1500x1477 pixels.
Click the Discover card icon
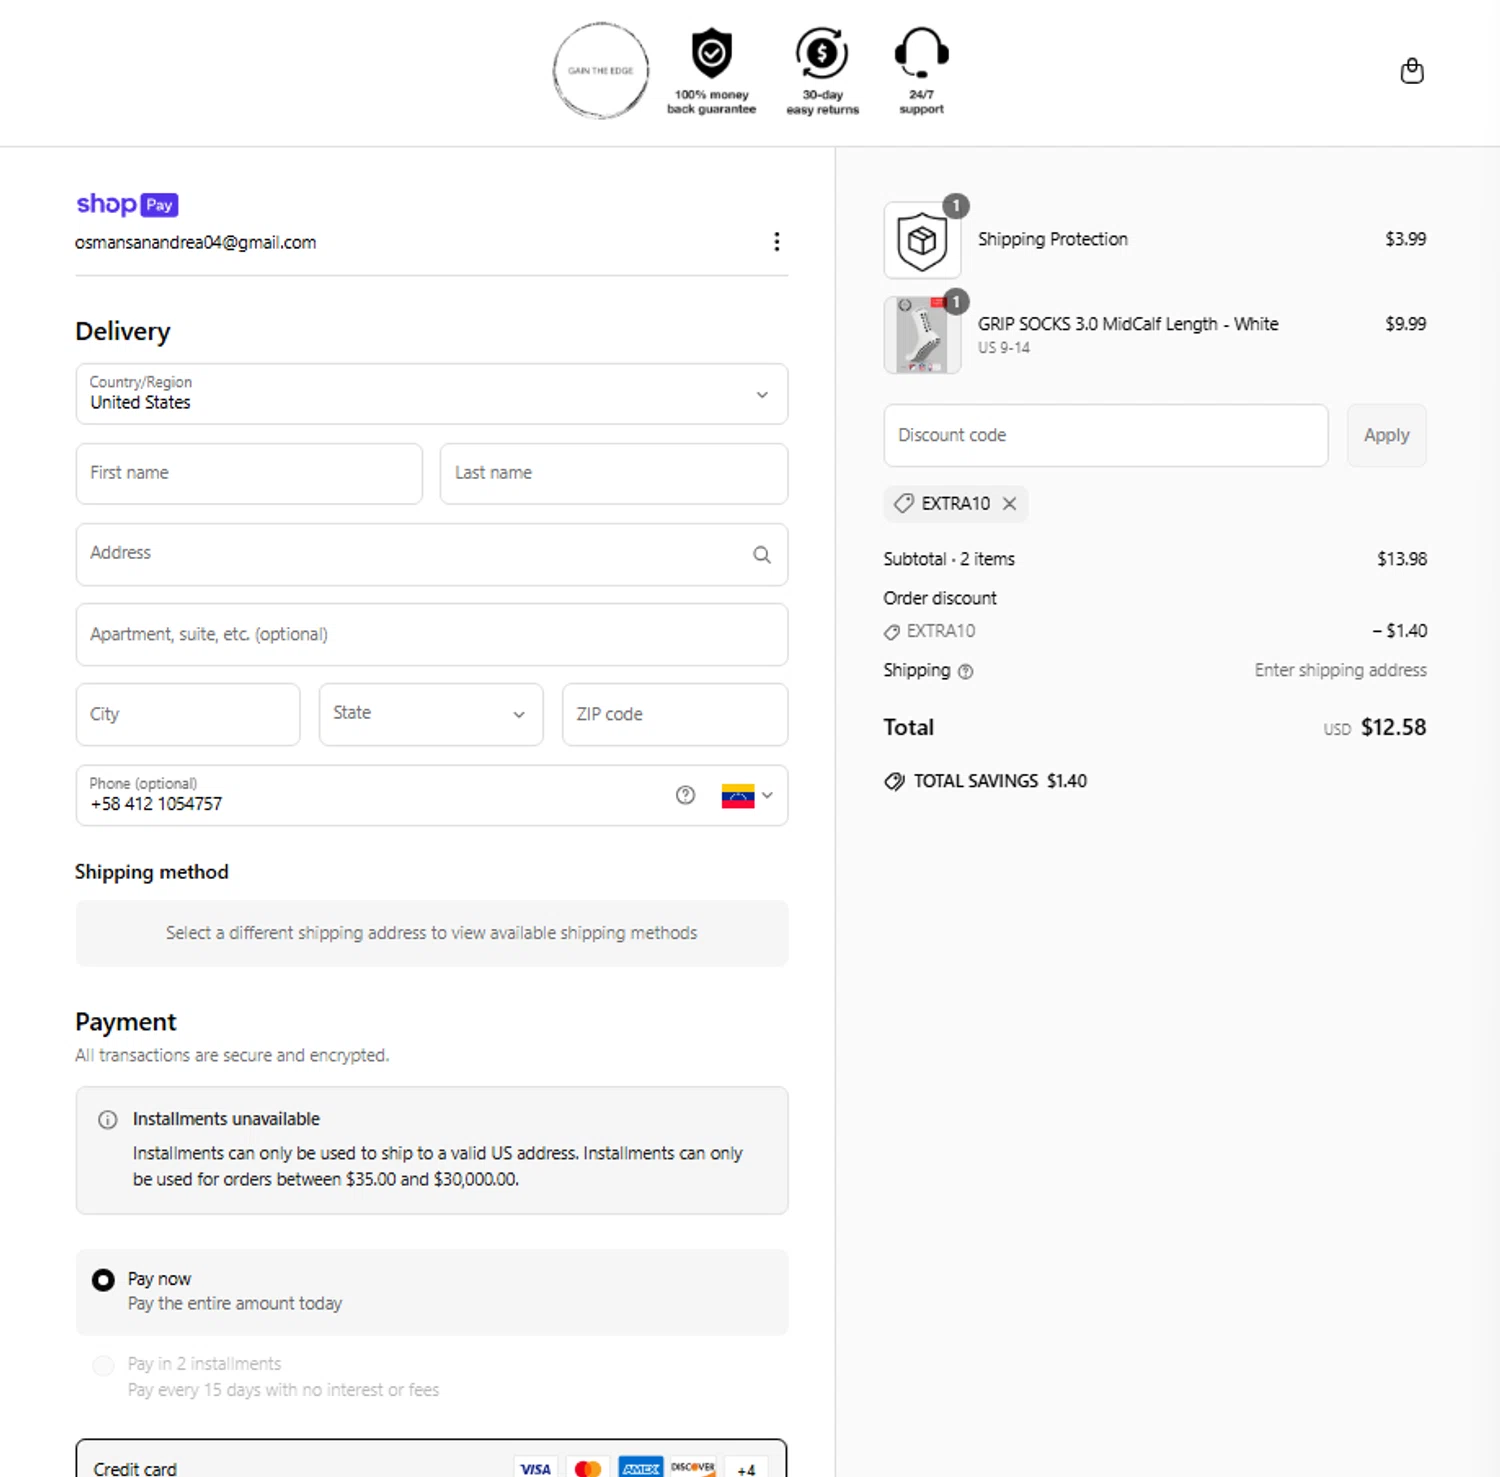pos(692,1468)
